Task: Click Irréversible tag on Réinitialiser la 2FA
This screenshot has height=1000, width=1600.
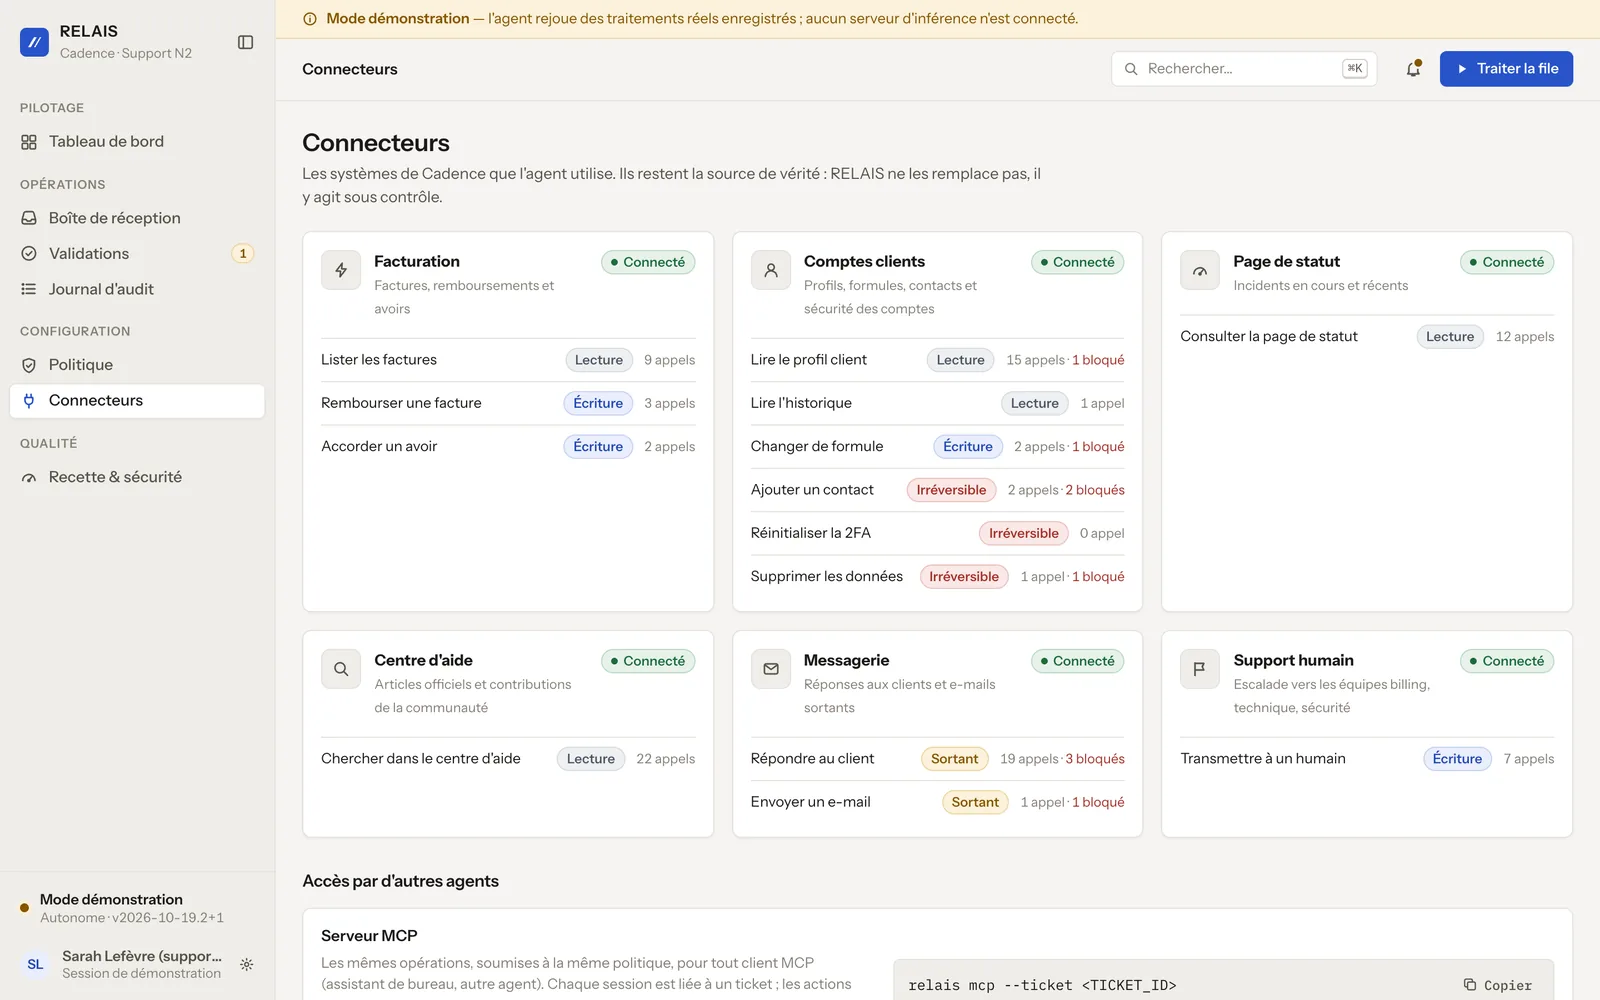Action: (x=1023, y=533)
